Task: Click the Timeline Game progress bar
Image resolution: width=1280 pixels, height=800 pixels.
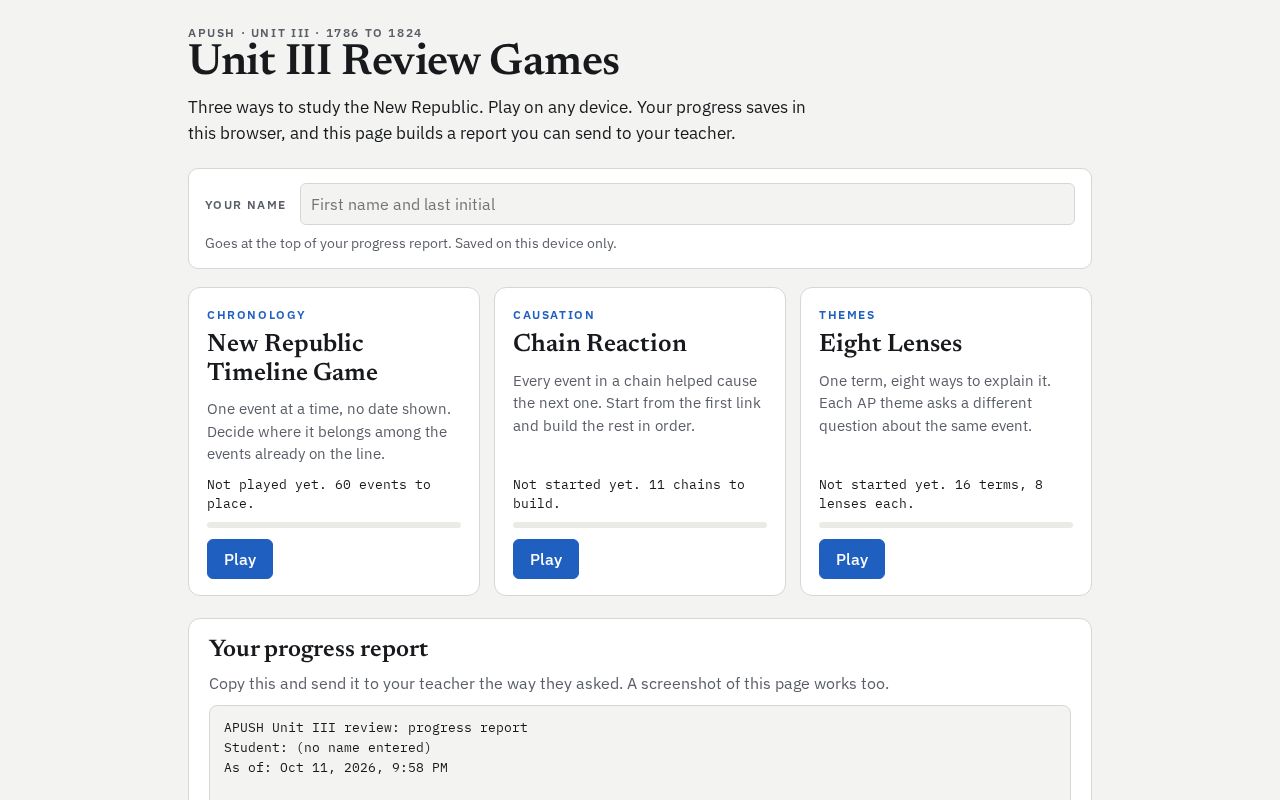Action: pyautogui.click(x=334, y=525)
